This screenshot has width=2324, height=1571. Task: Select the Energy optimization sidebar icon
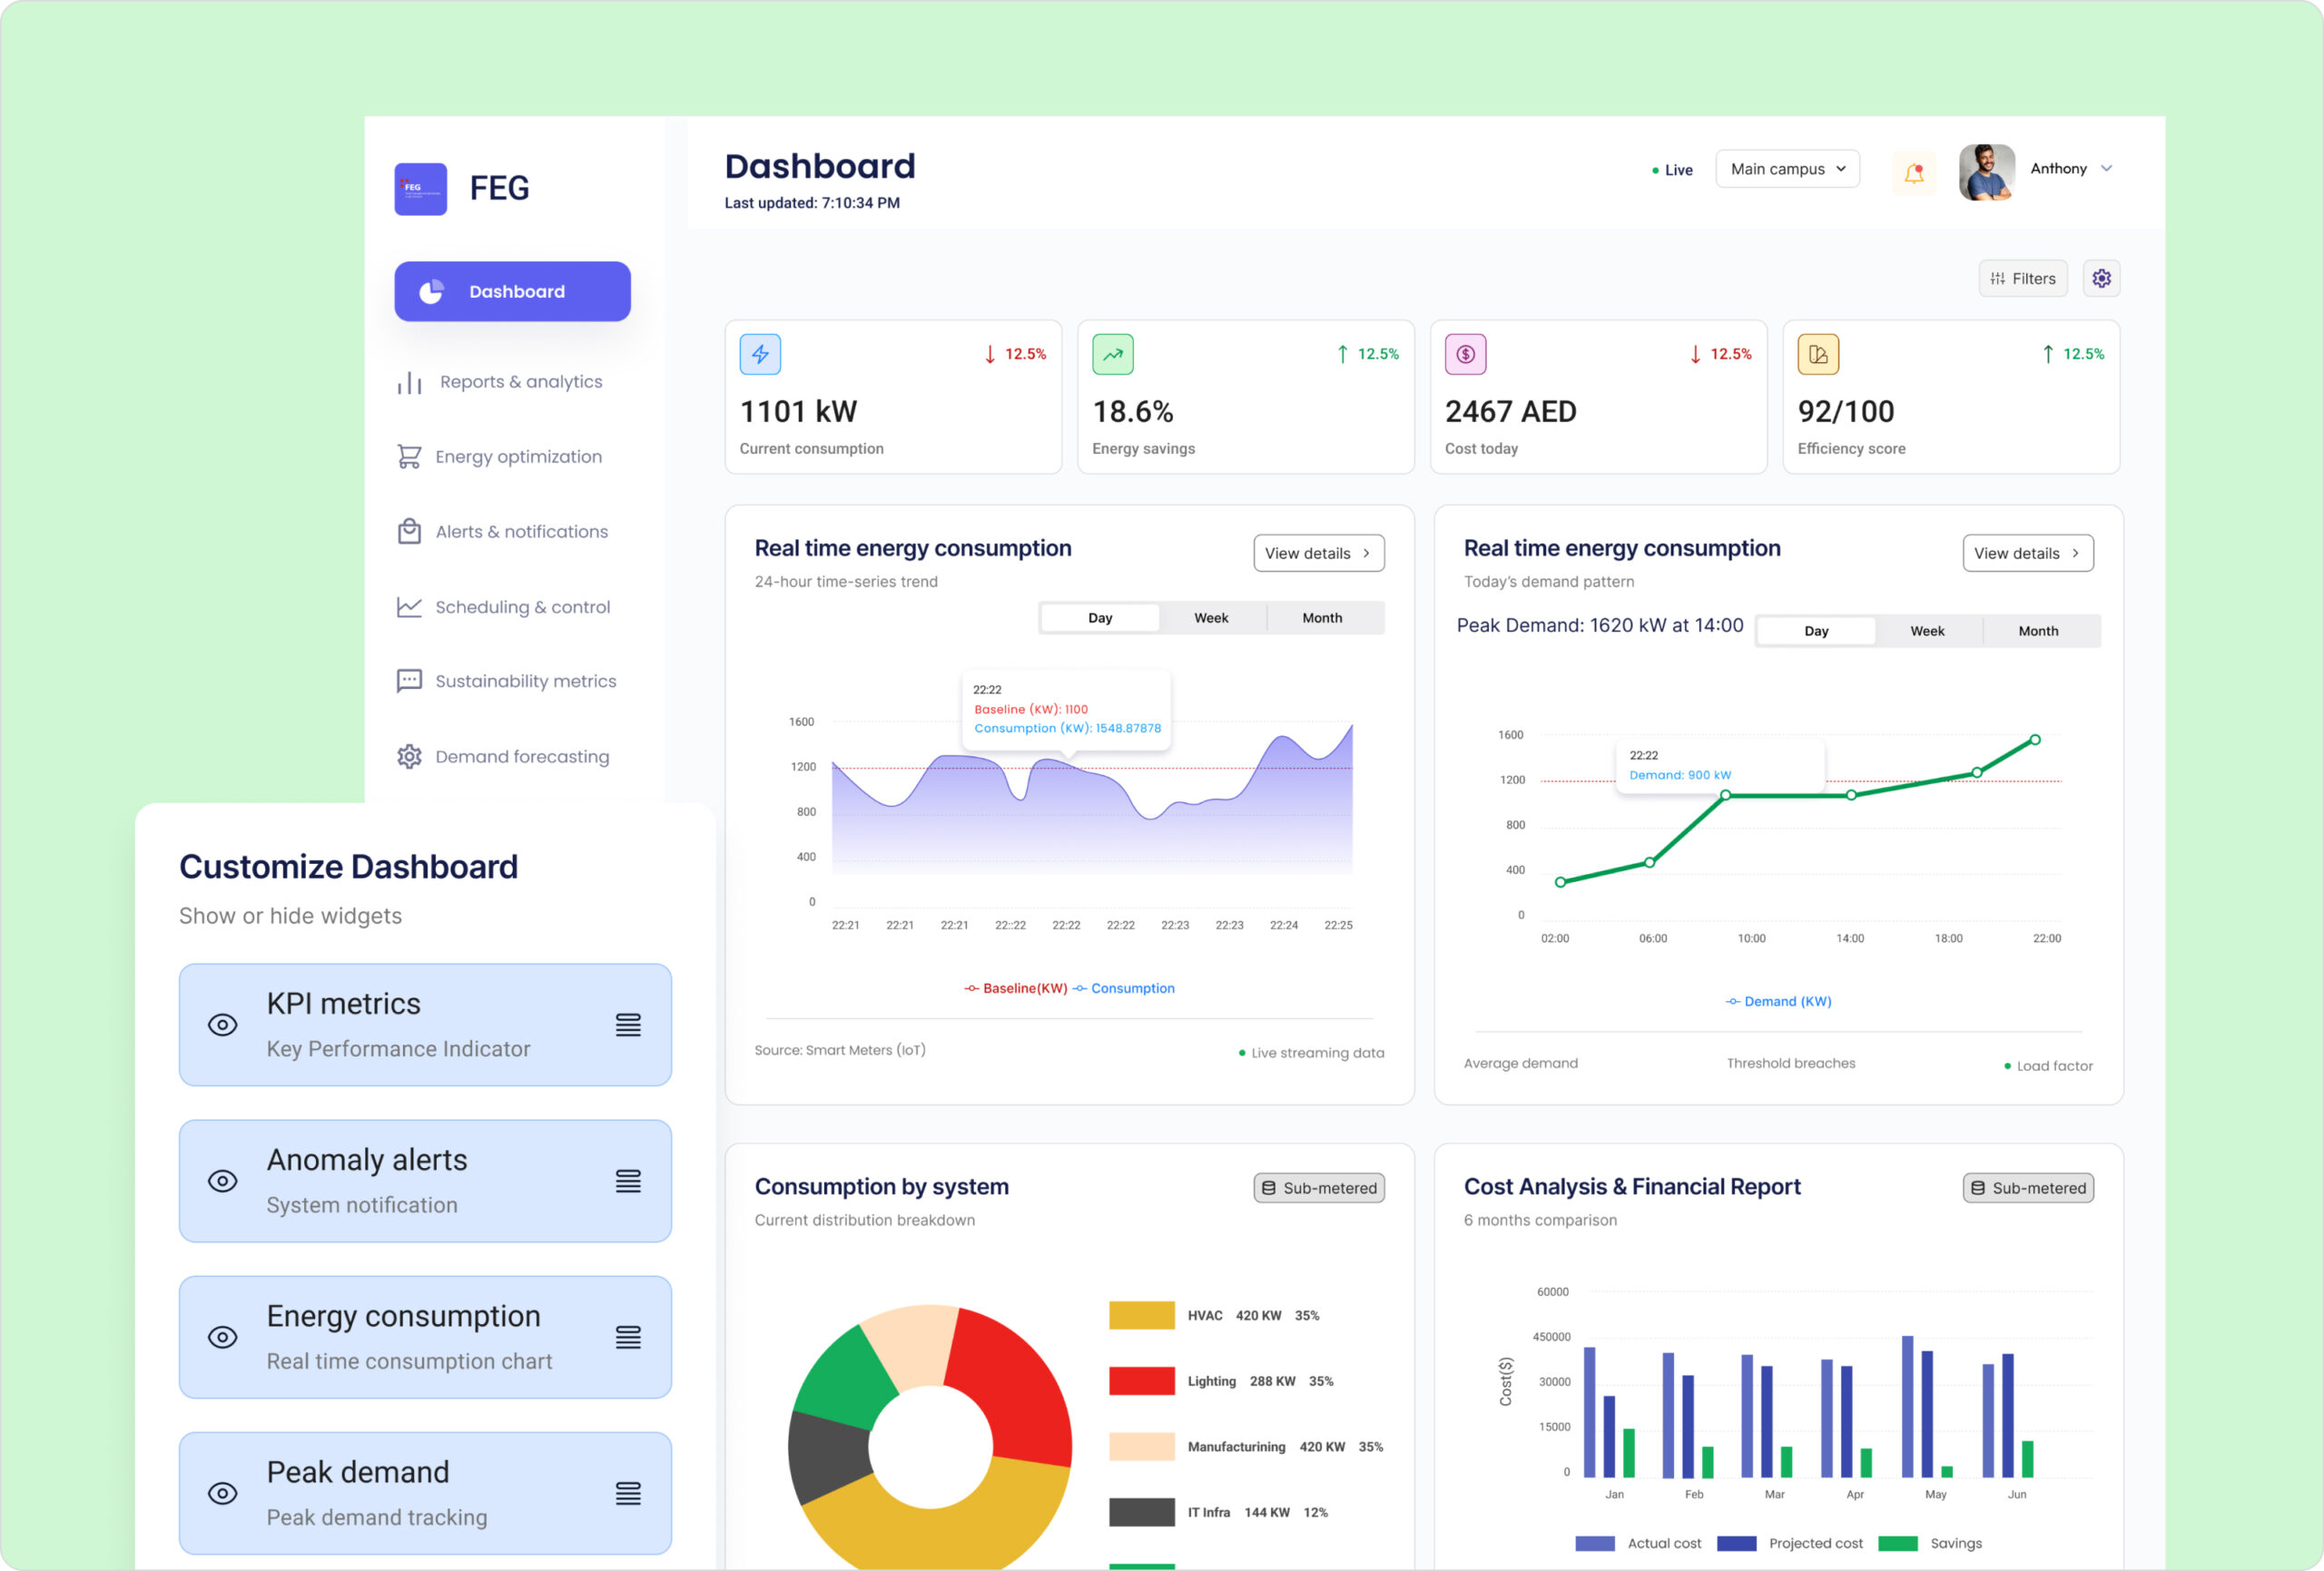point(409,456)
